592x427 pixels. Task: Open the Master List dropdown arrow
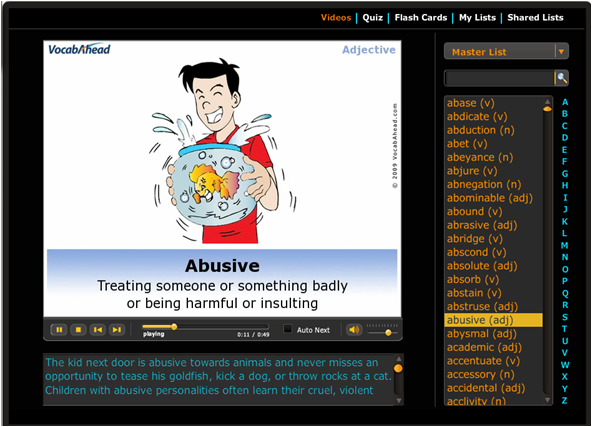(561, 52)
